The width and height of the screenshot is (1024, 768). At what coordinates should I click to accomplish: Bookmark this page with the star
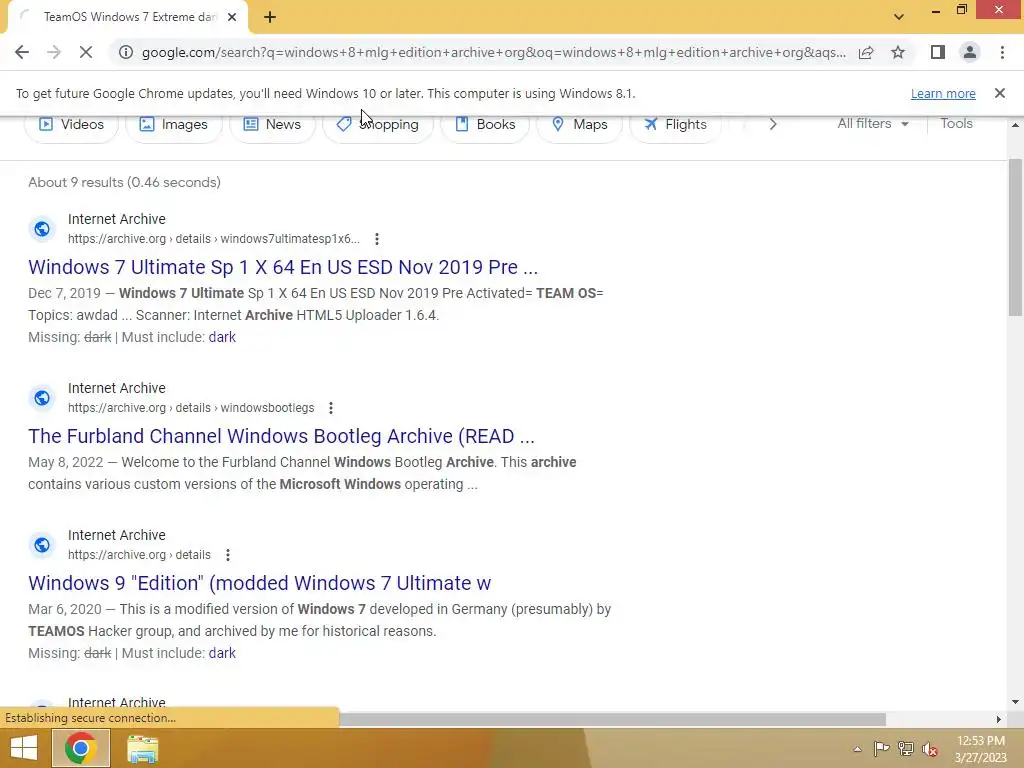click(x=898, y=52)
